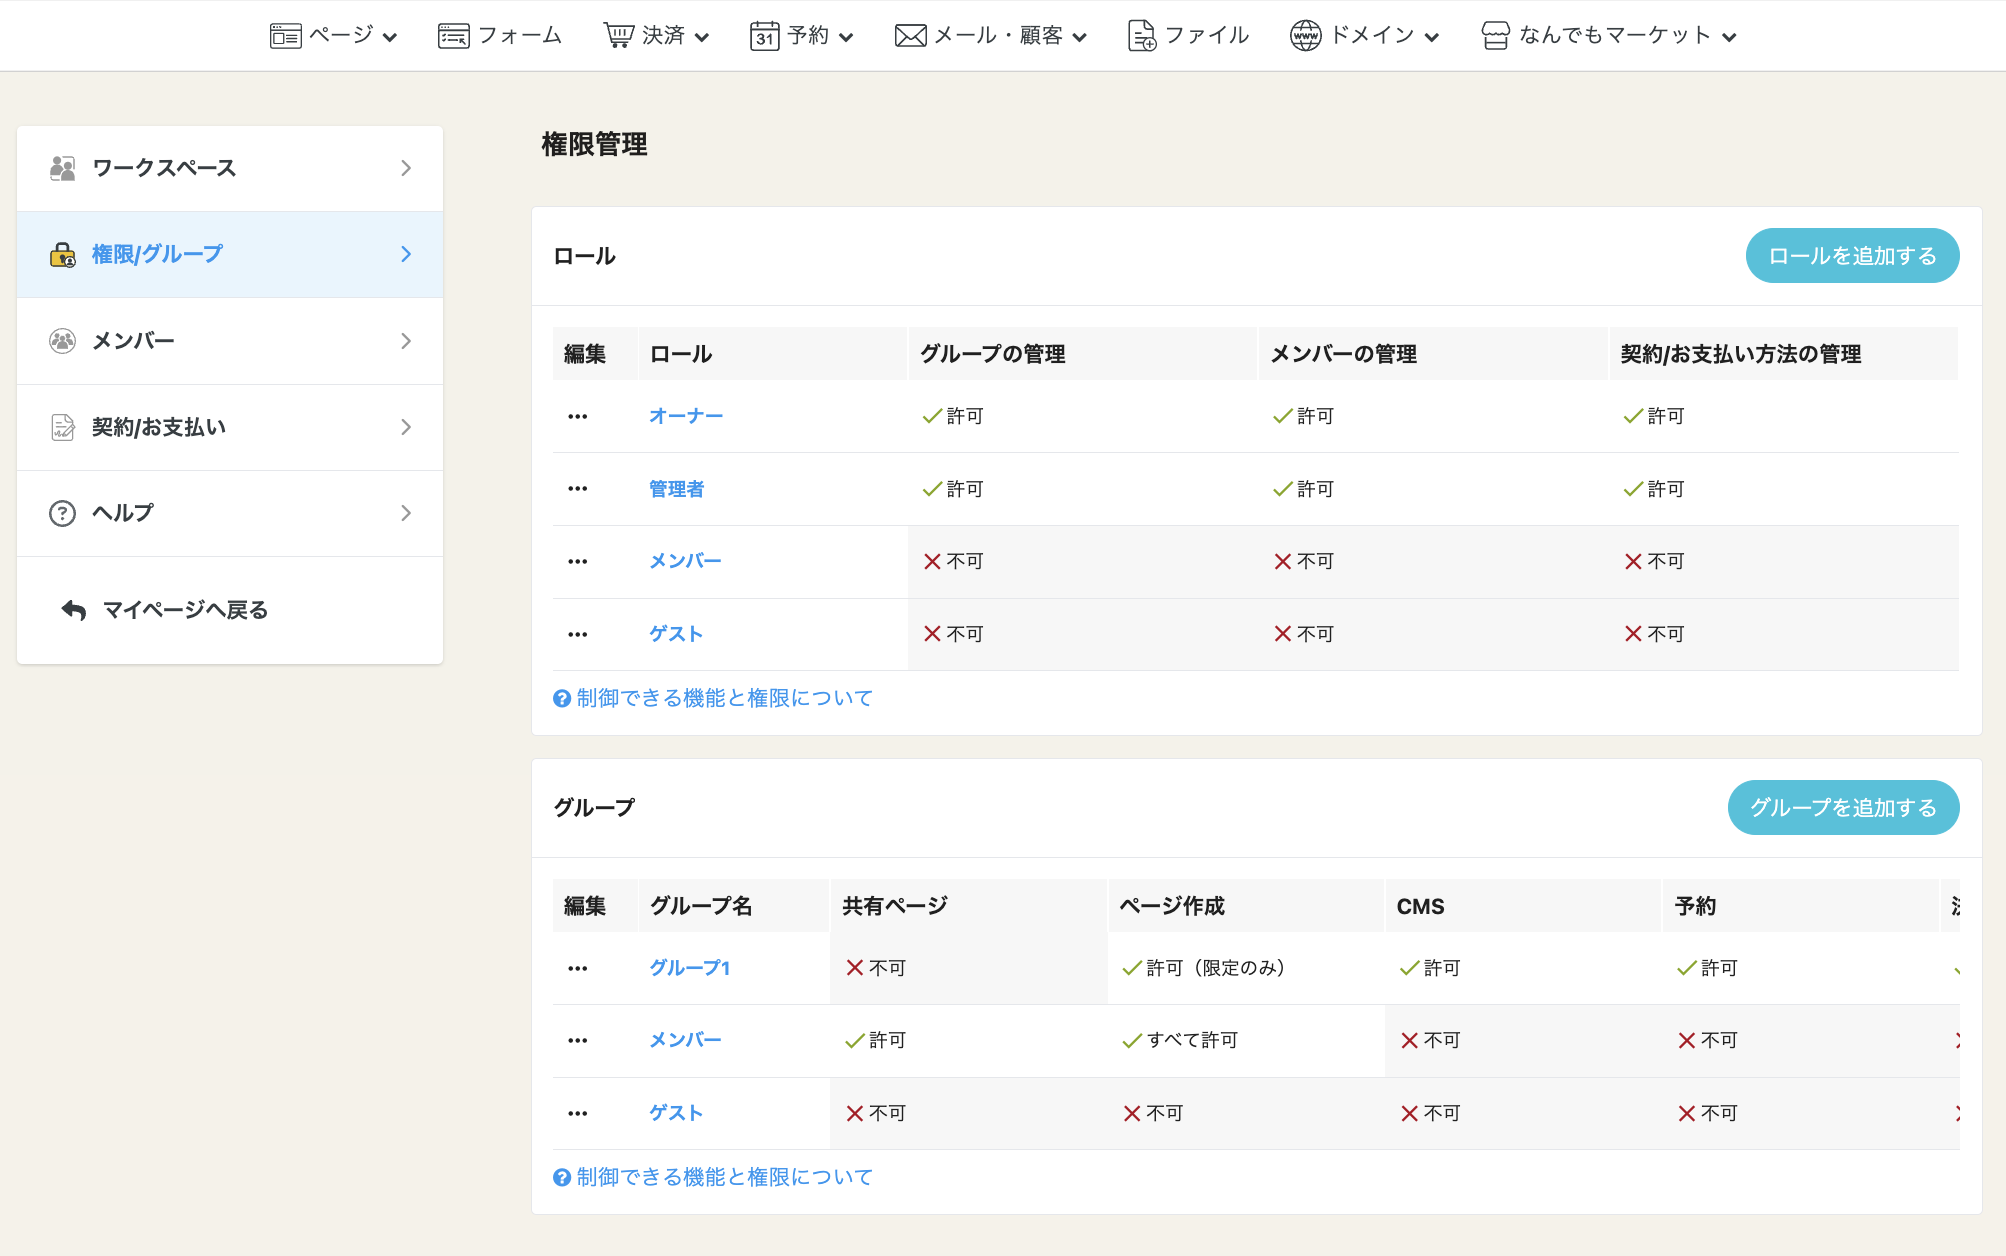Open role table 制御できる機能と権限について link

click(x=725, y=698)
